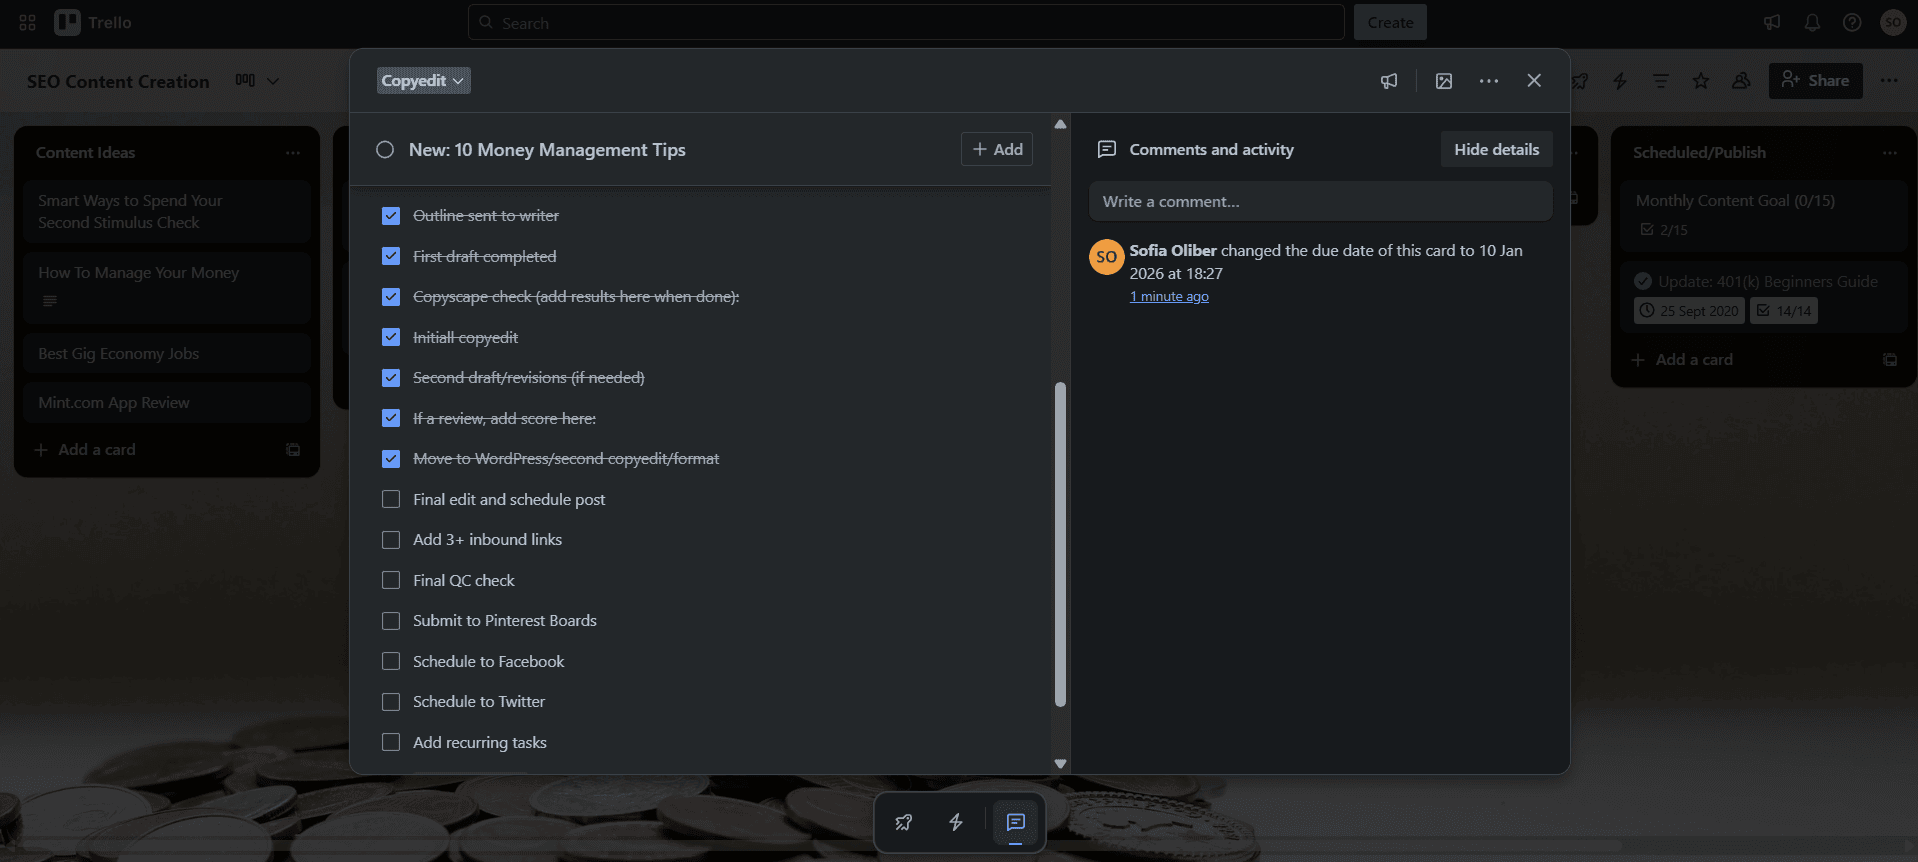Open the Trello app switcher grid icon
Image resolution: width=1918 pixels, height=862 pixels.
click(27, 22)
